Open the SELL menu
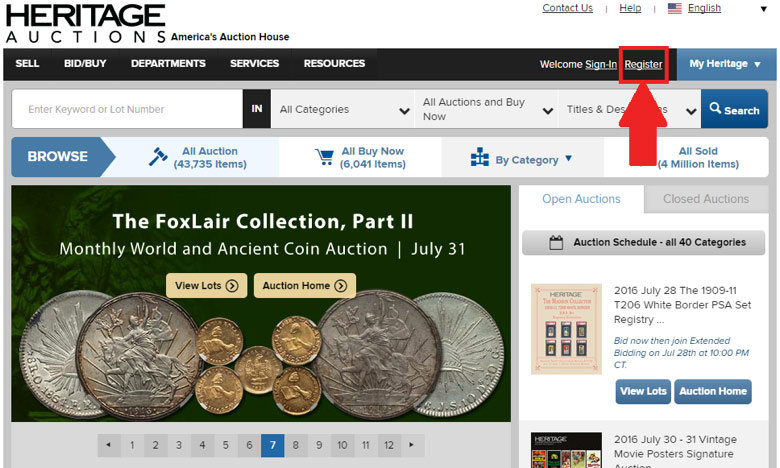 point(27,64)
